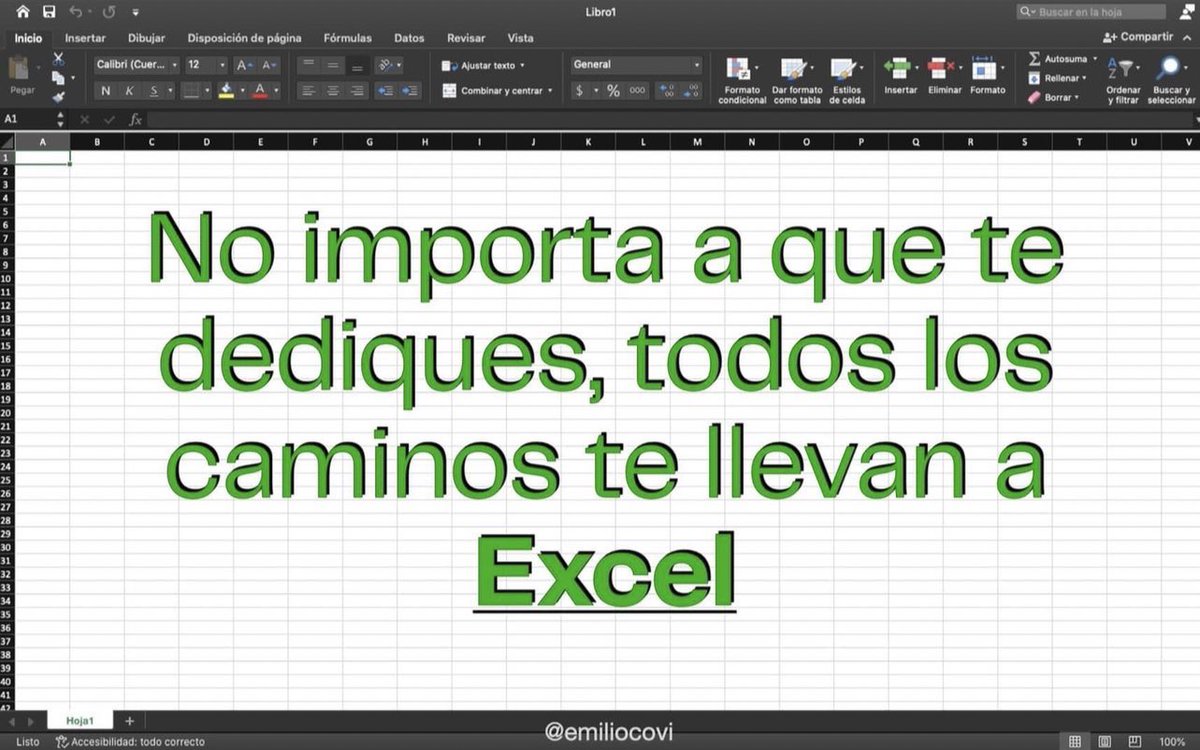The height and width of the screenshot is (750, 1200).
Task: Open the Revisar ribbon tab
Action: pyautogui.click(x=466, y=38)
